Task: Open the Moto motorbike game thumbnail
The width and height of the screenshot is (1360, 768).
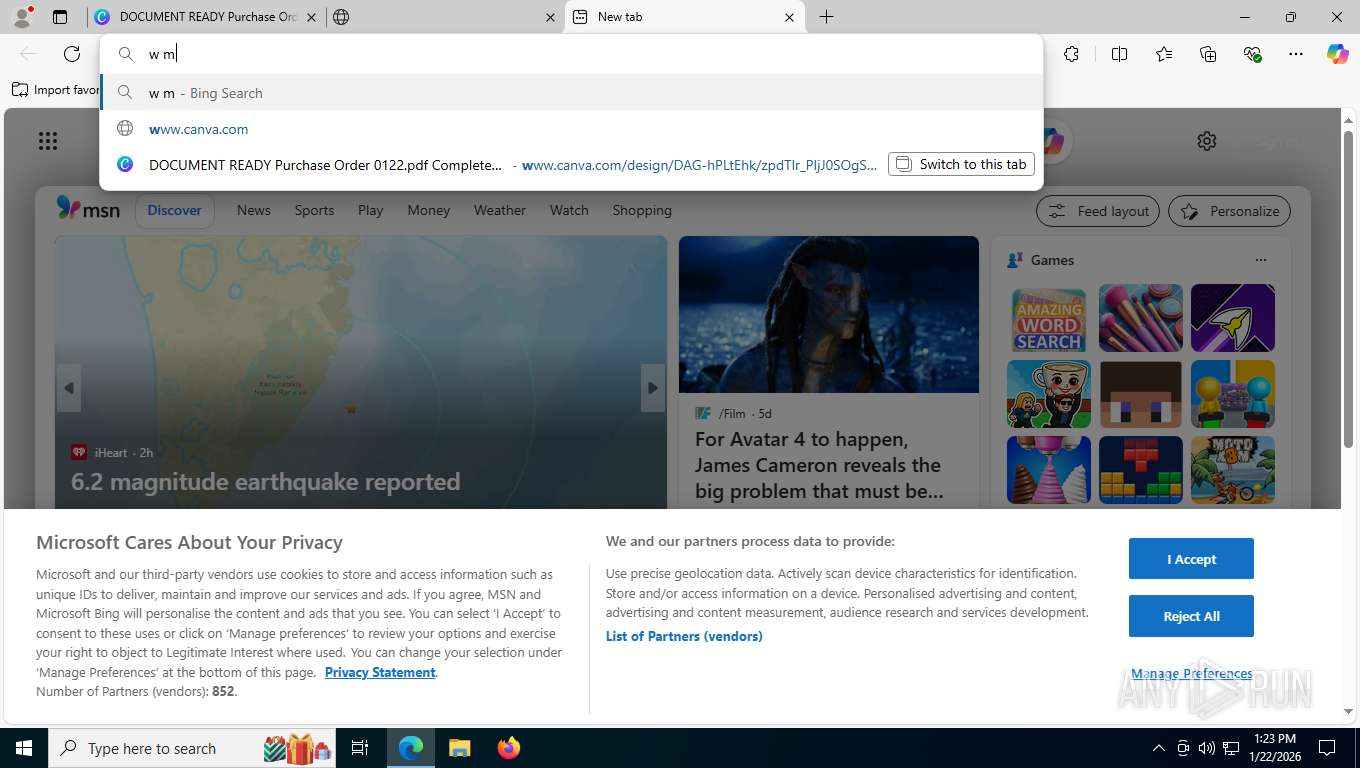Action: tap(1233, 470)
